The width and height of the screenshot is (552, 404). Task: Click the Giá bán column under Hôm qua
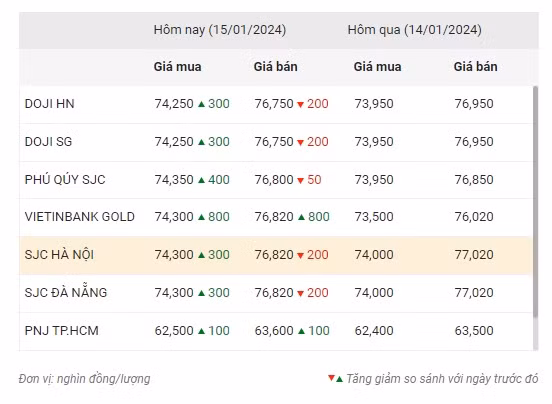476,67
